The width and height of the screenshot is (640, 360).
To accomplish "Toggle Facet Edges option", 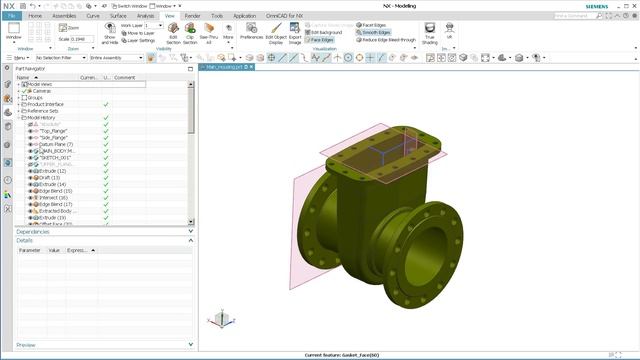I will click(371, 25).
